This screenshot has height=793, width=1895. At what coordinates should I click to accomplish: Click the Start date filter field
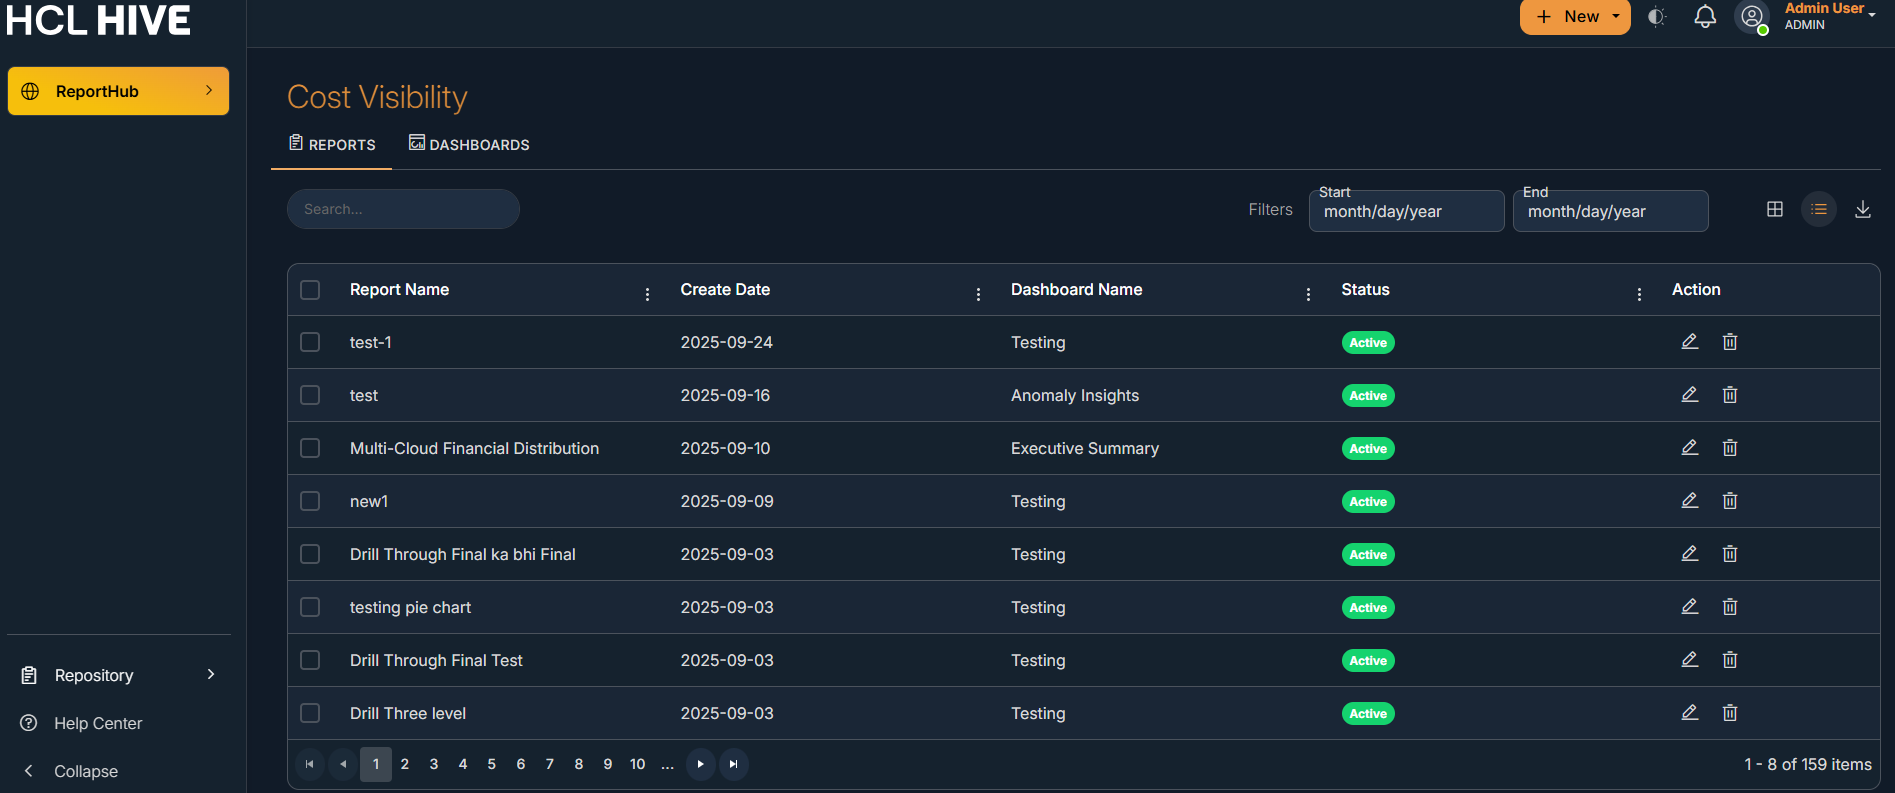[1405, 211]
